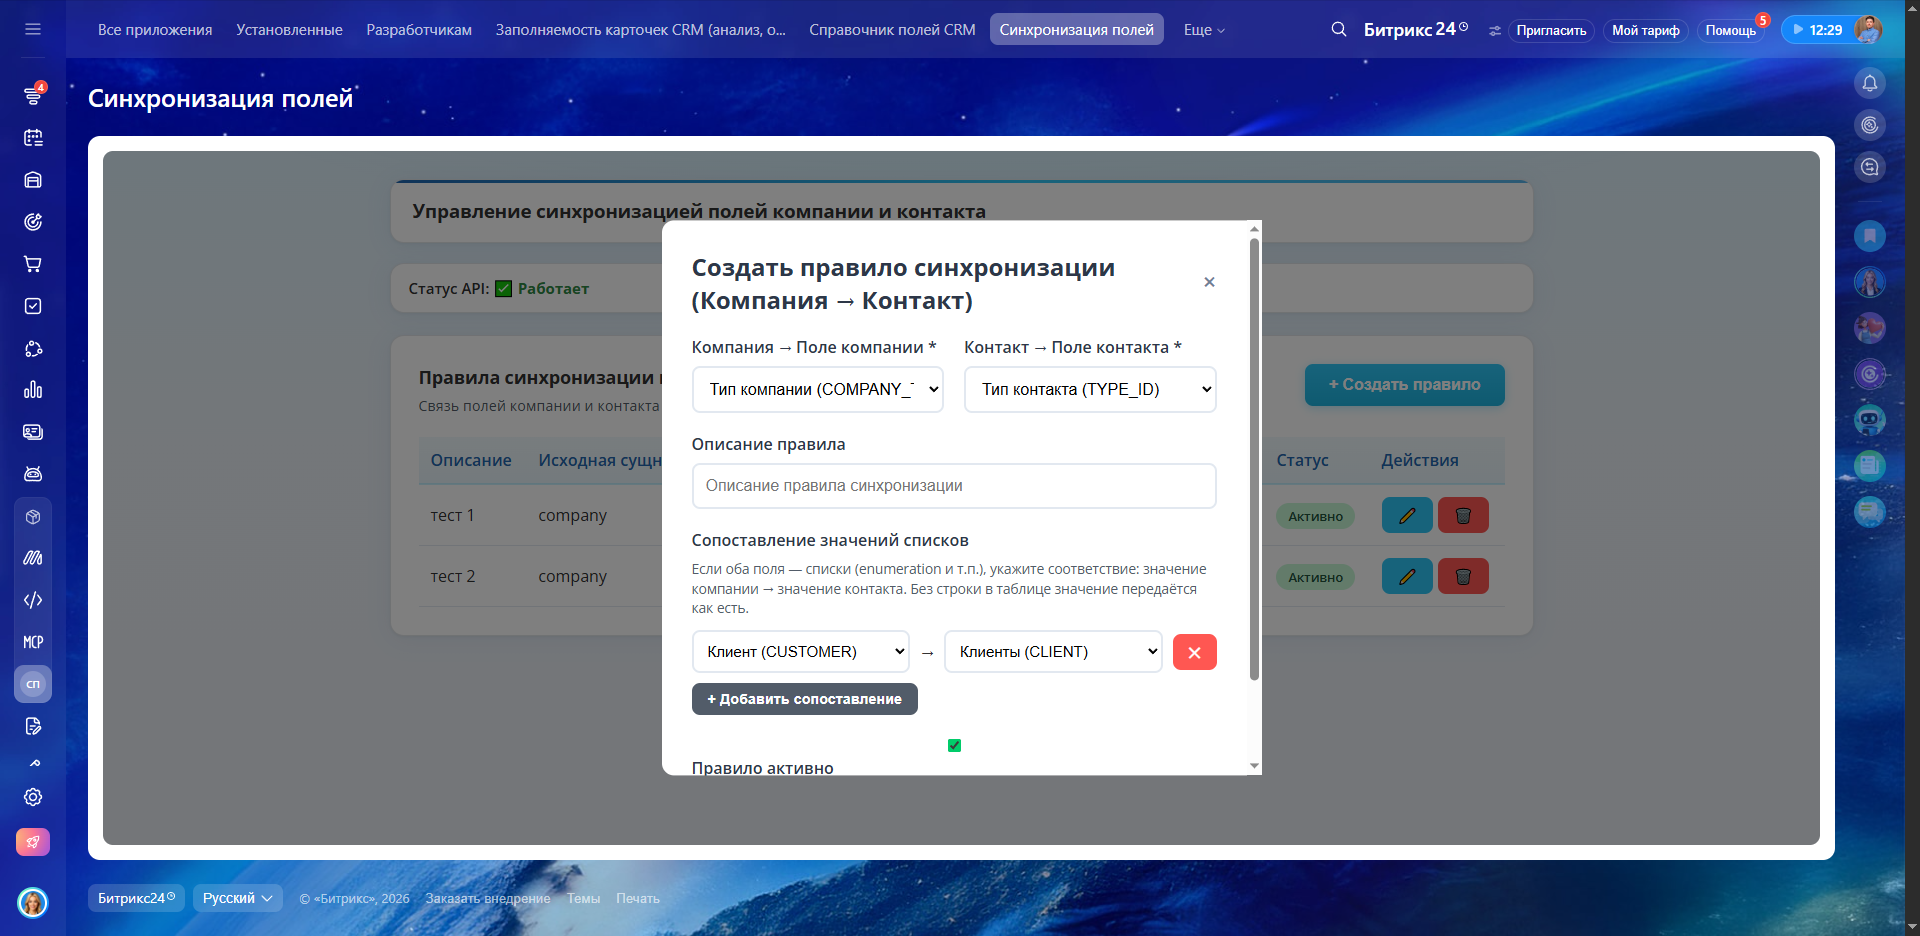
Task: Open the bar chart analytics sidebar icon
Action: [x=33, y=390]
